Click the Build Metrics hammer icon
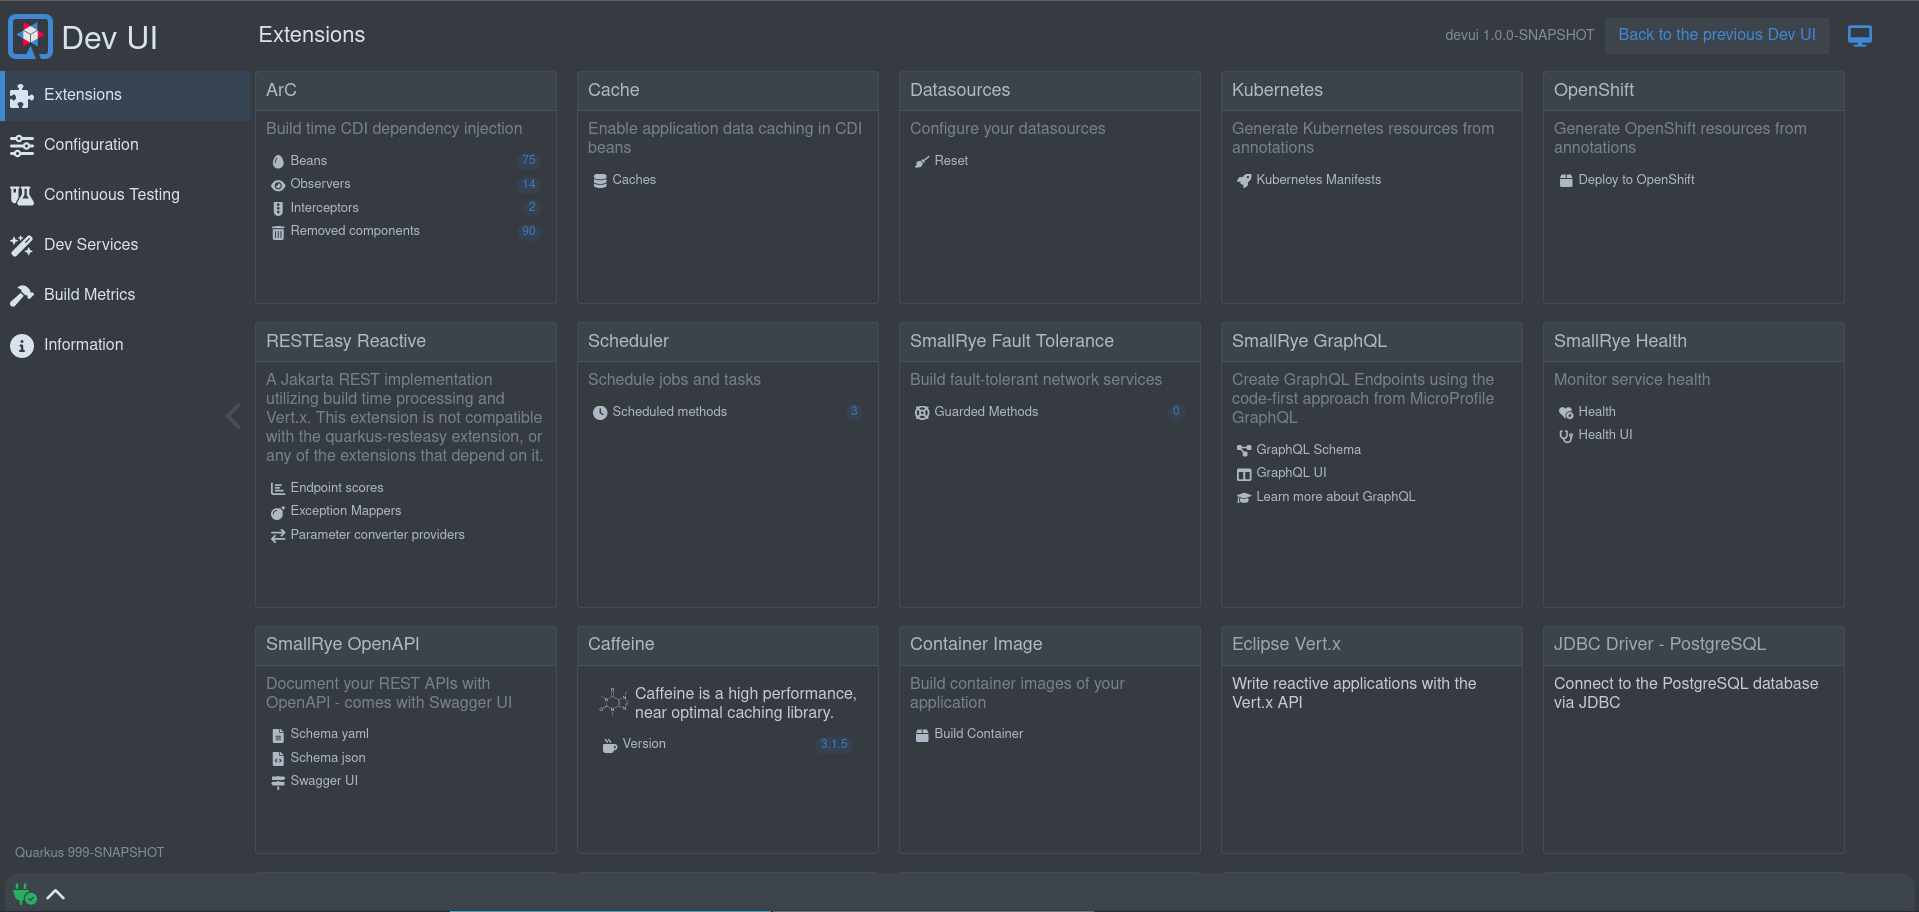 (x=21, y=295)
